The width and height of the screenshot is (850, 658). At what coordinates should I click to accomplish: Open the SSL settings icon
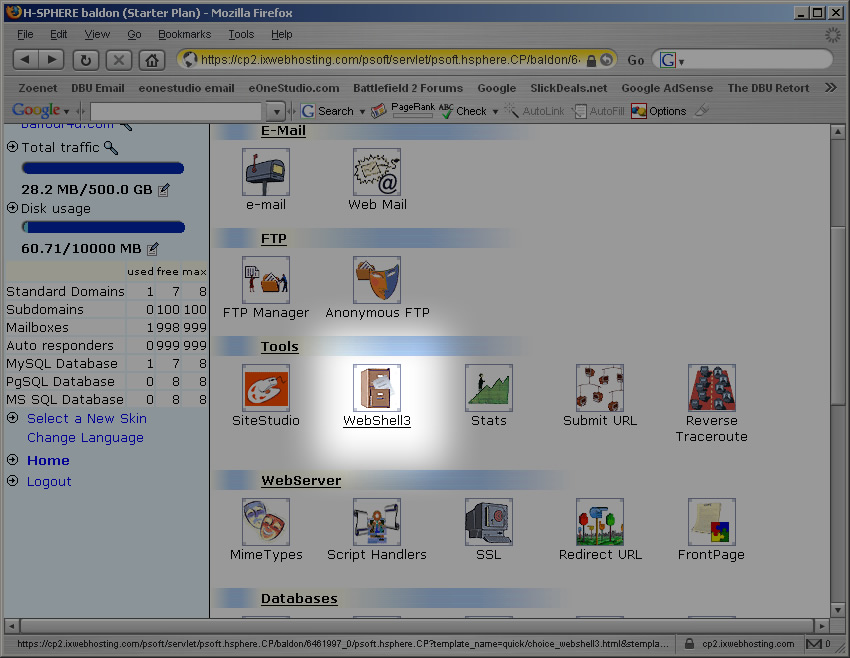point(489,522)
